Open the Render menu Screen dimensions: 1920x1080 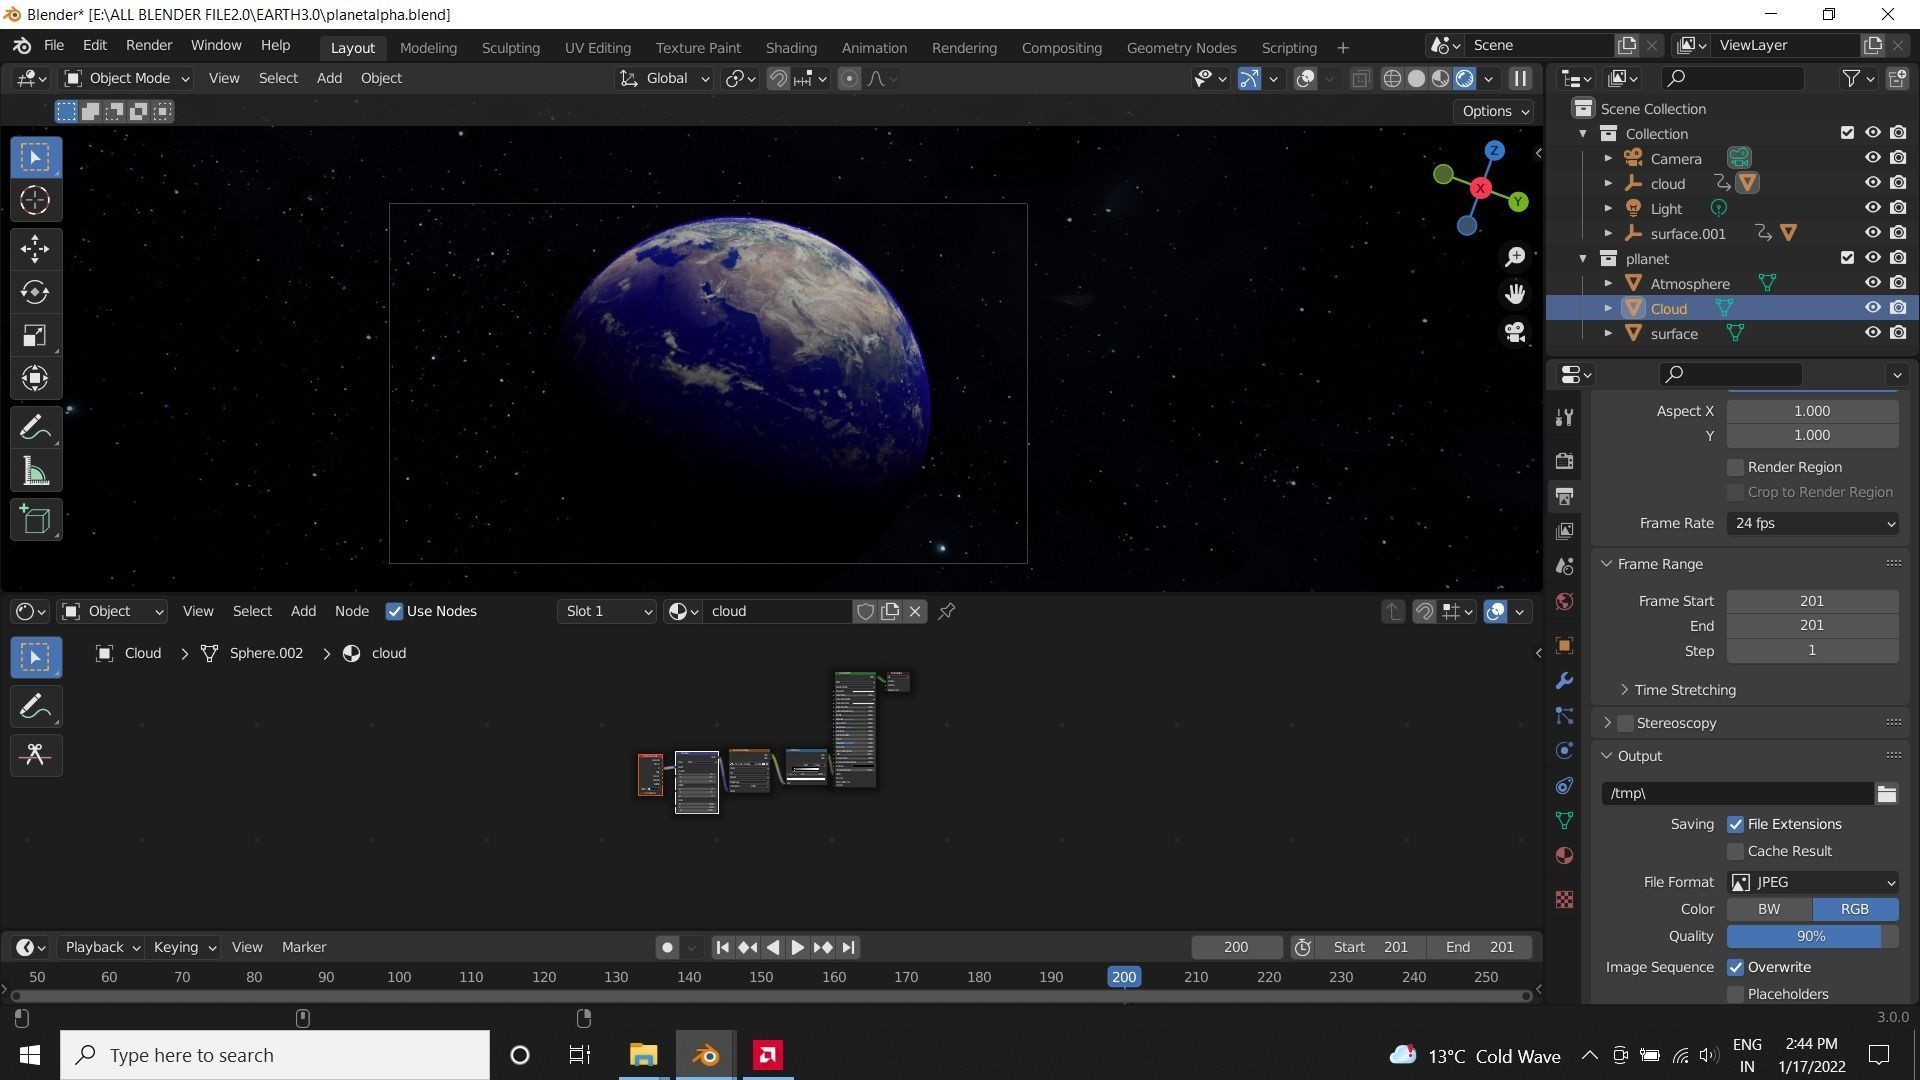(x=149, y=45)
